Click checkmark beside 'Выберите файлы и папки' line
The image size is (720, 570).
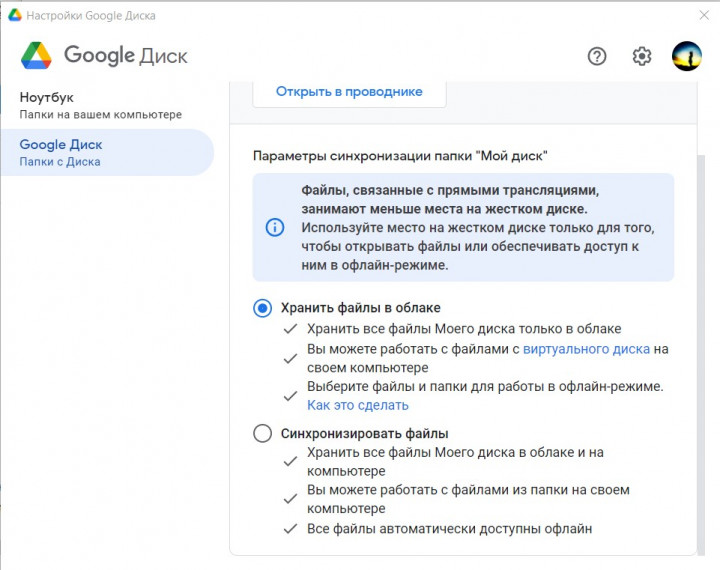pos(290,396)
